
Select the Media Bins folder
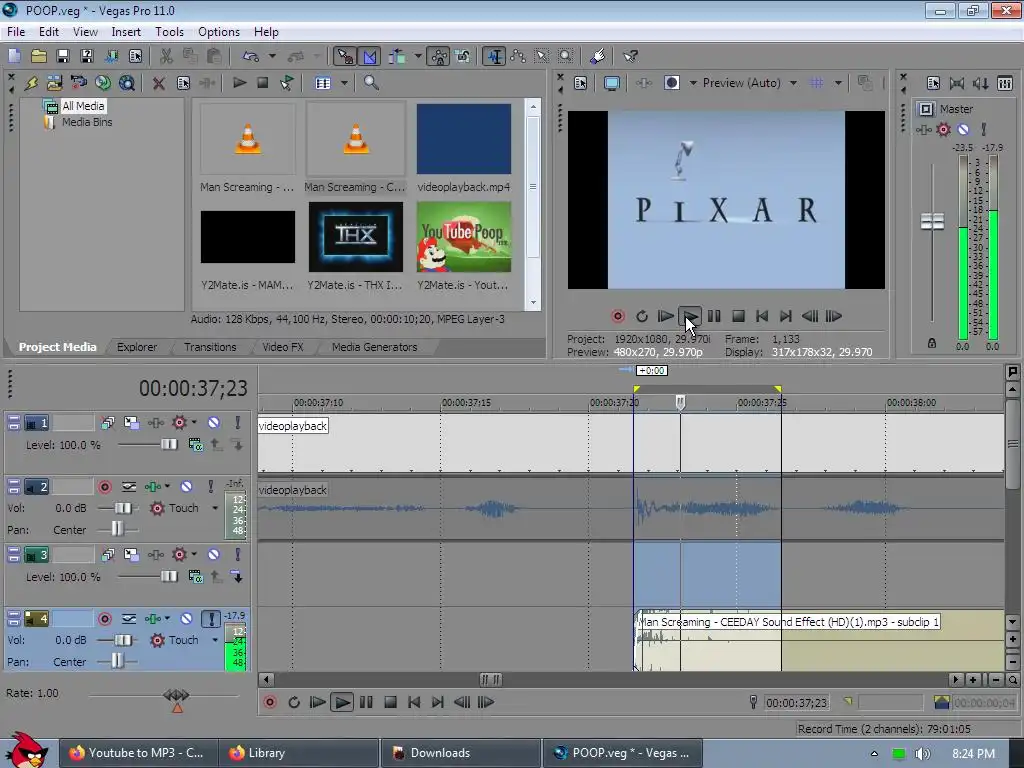coord(87,122)
